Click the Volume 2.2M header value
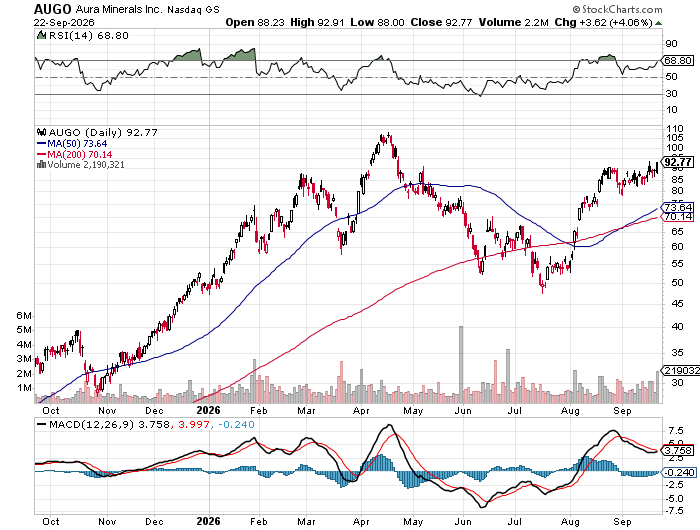Viewport: 700px width, 530px height. [x=513, y=22]
